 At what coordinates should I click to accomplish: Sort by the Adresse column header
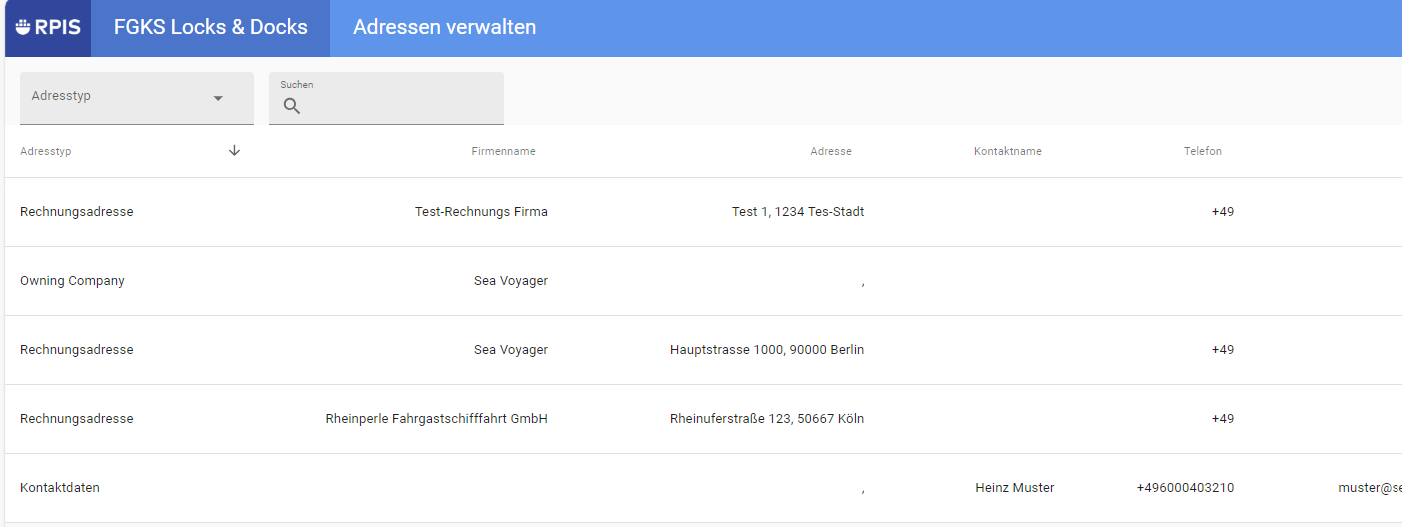point(830,152)
